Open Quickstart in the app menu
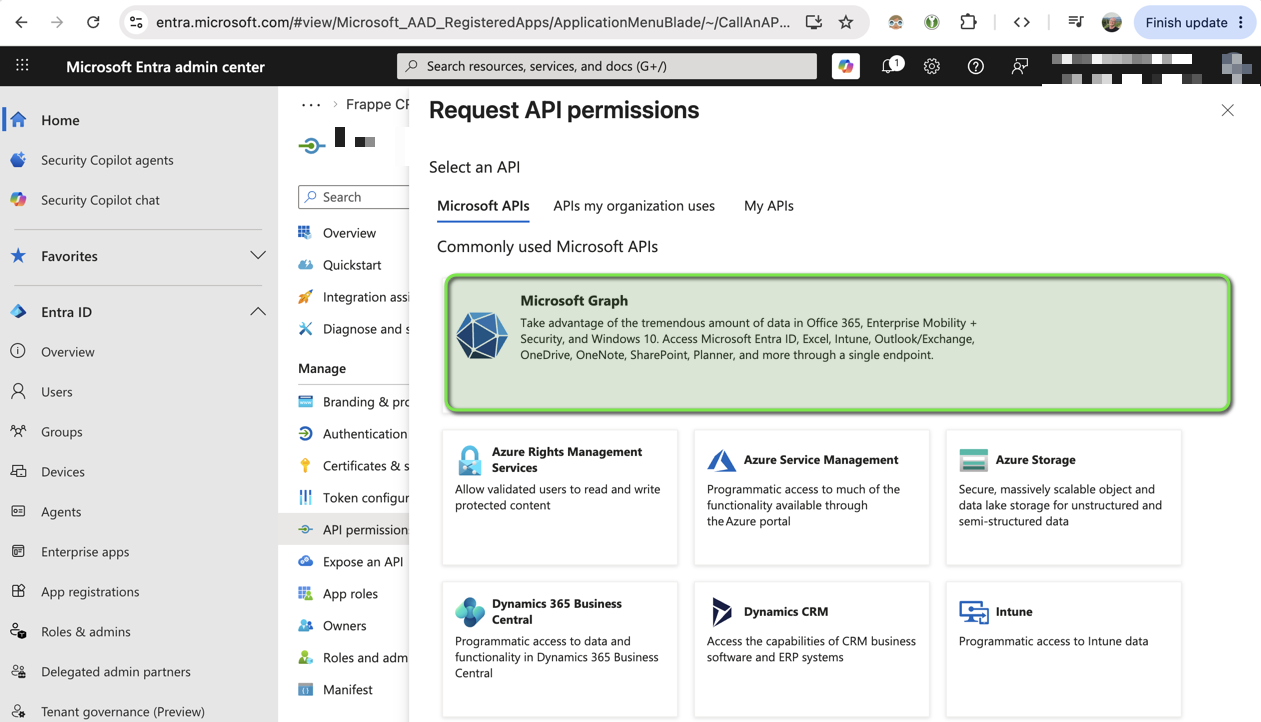The height and width of the screenshot is (722, 1261). pos(353,265)
